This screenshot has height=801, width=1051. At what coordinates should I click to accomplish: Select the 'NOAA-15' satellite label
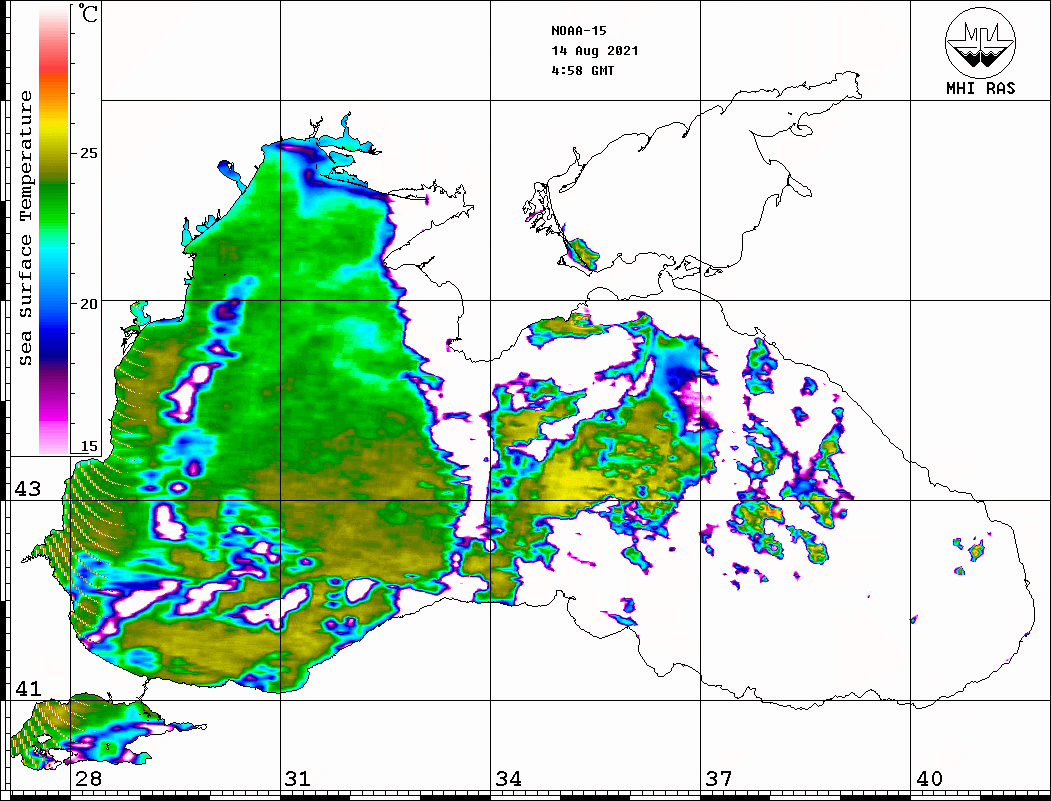(579, 31)
